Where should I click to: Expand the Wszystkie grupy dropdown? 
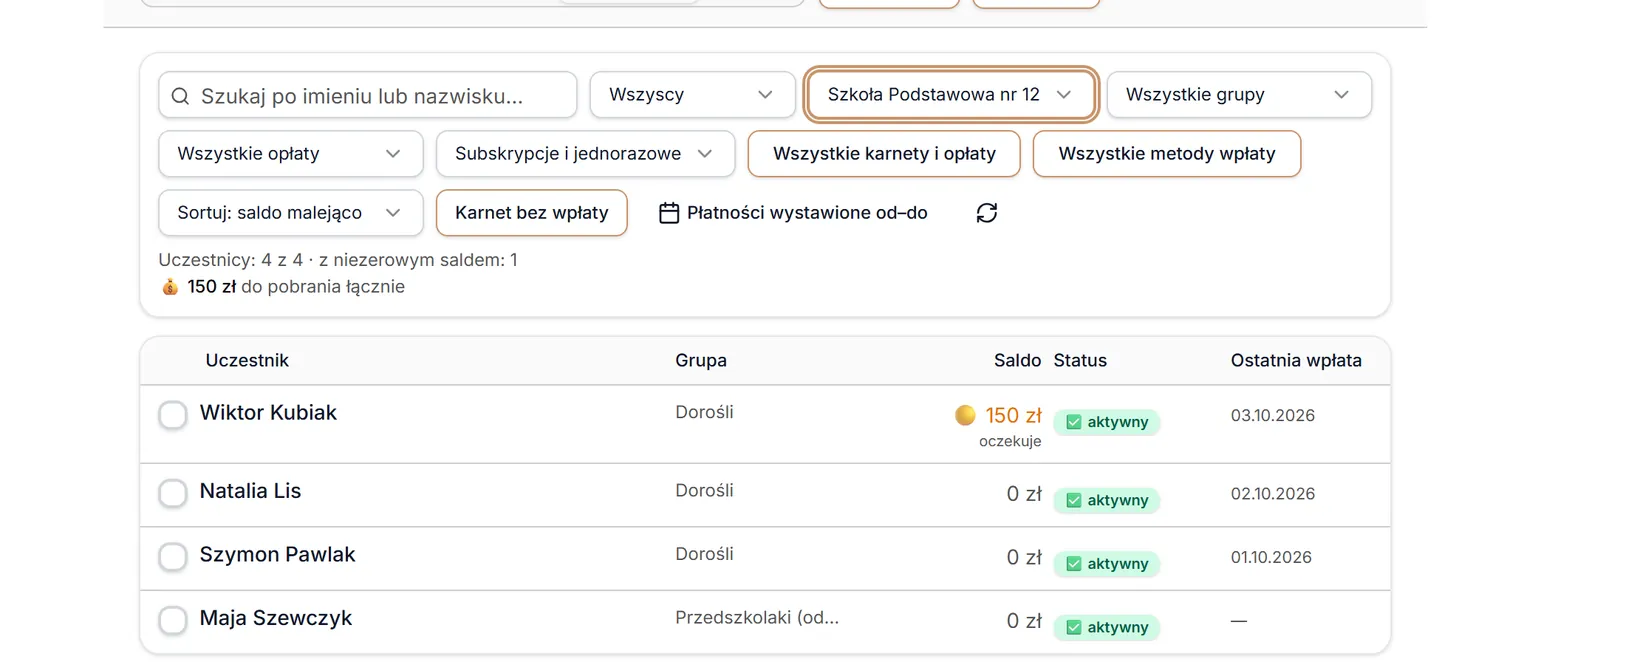1239,95
